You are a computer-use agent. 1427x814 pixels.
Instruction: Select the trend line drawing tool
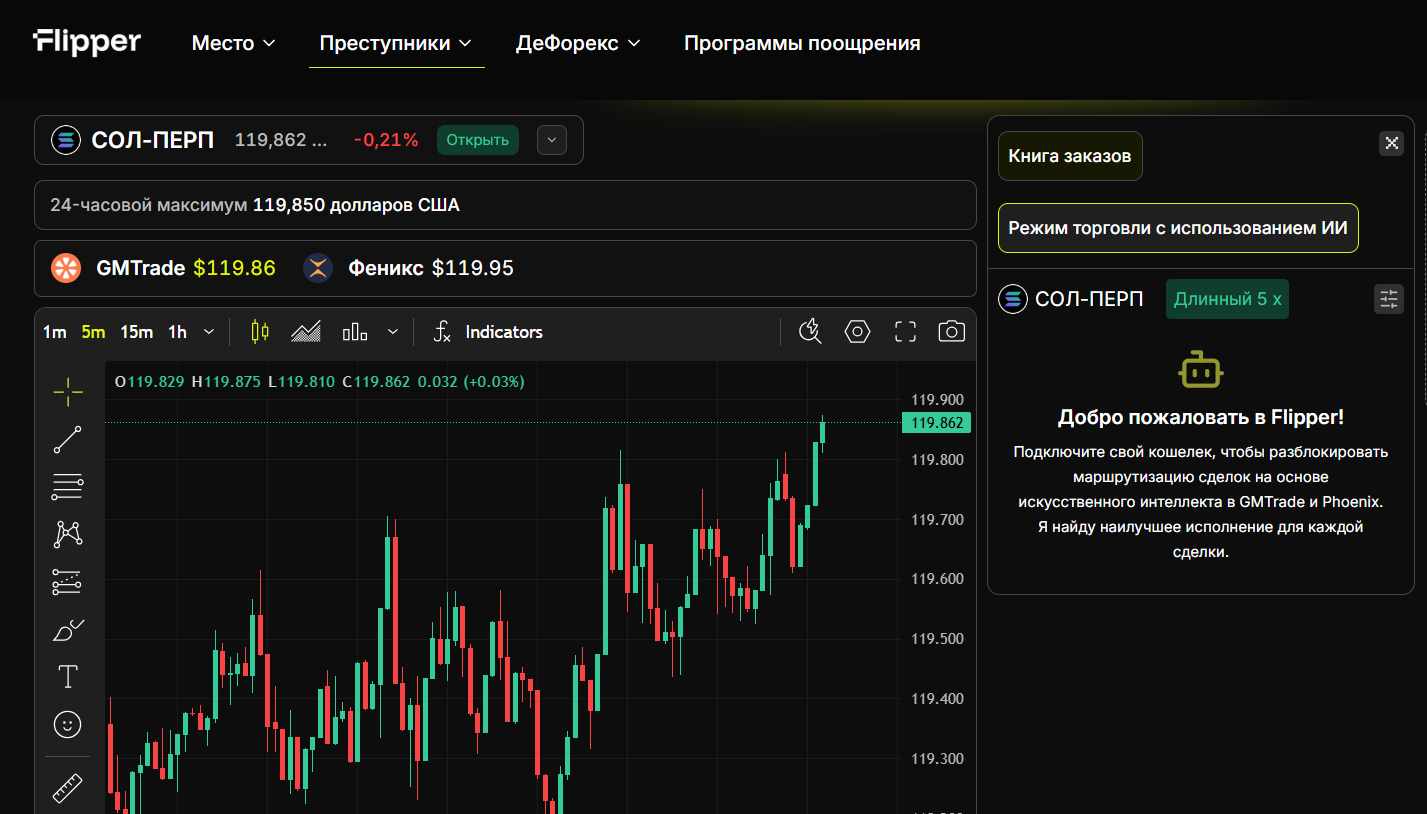(x=68, y=439)
